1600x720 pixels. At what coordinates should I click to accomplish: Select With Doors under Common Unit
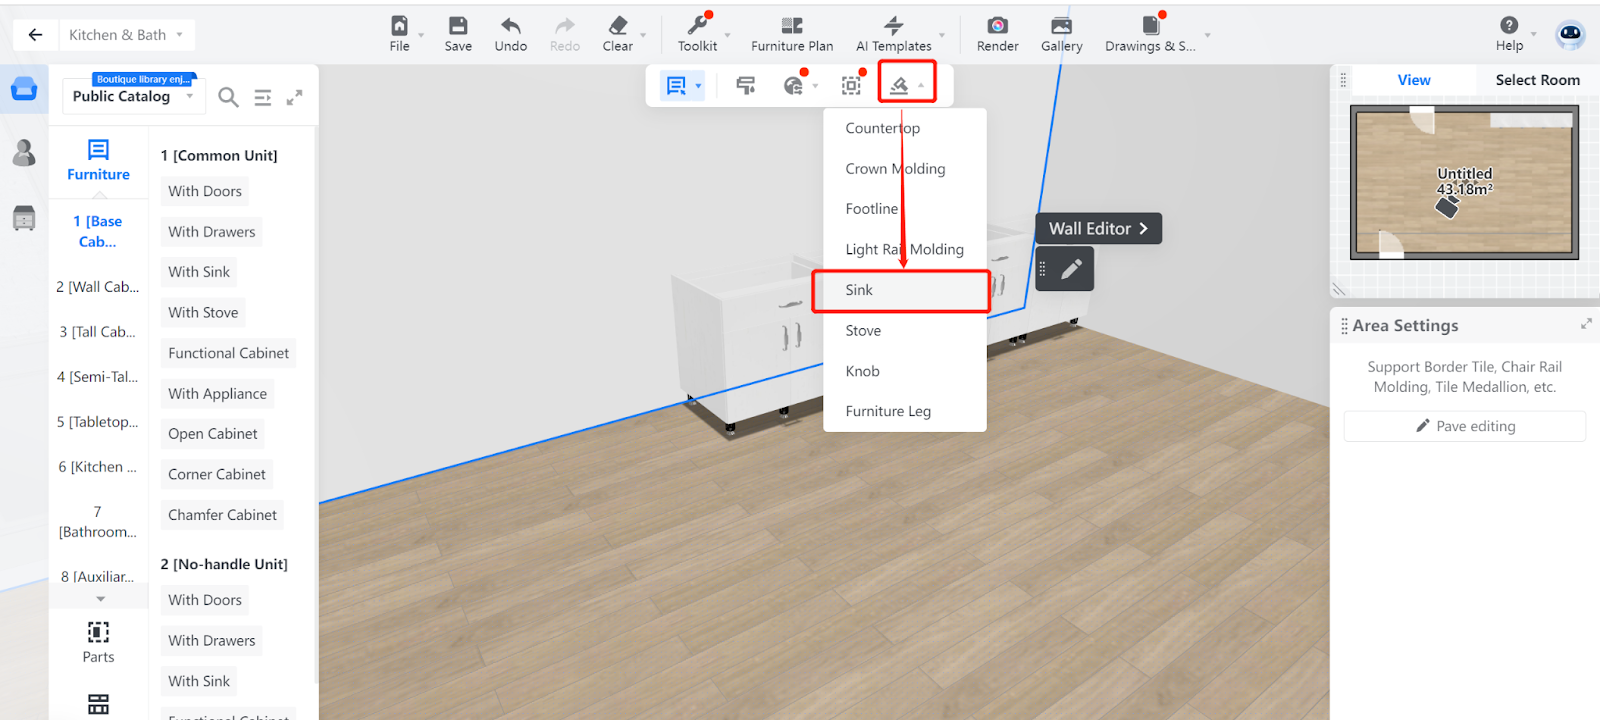click(x=205, y=191)
